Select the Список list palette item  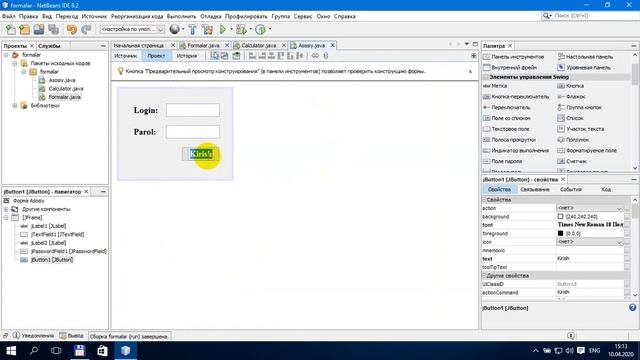tap(571, 118)
